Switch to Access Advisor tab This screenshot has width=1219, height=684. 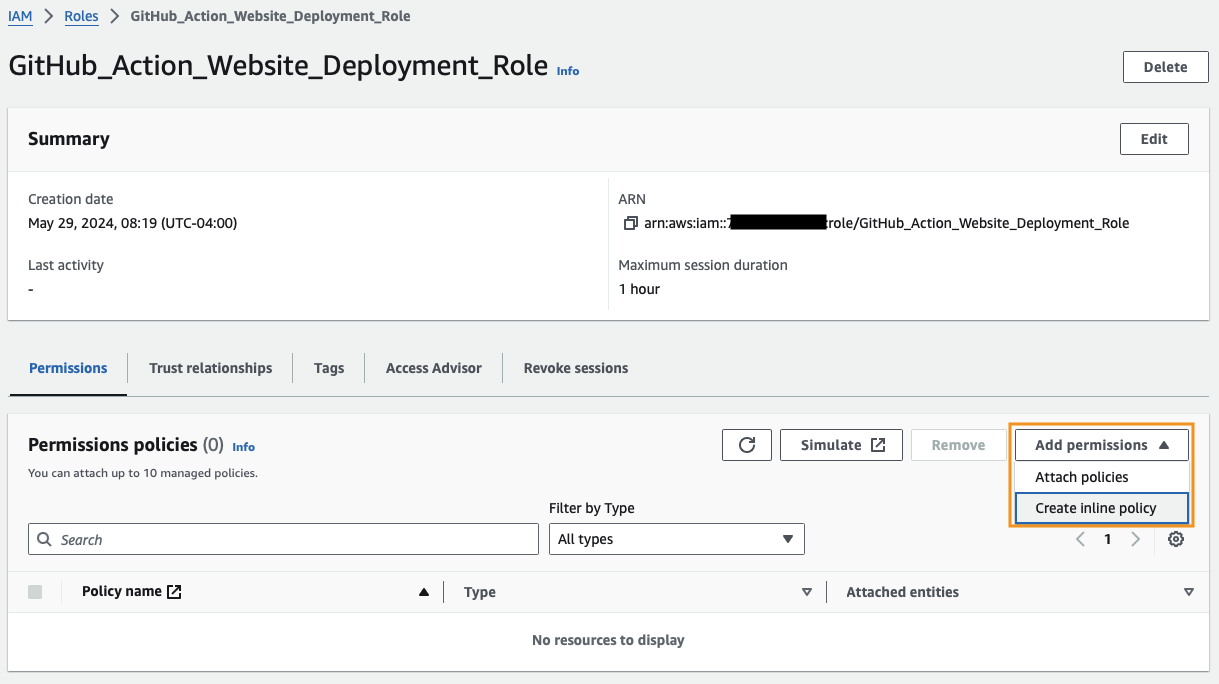434,368
